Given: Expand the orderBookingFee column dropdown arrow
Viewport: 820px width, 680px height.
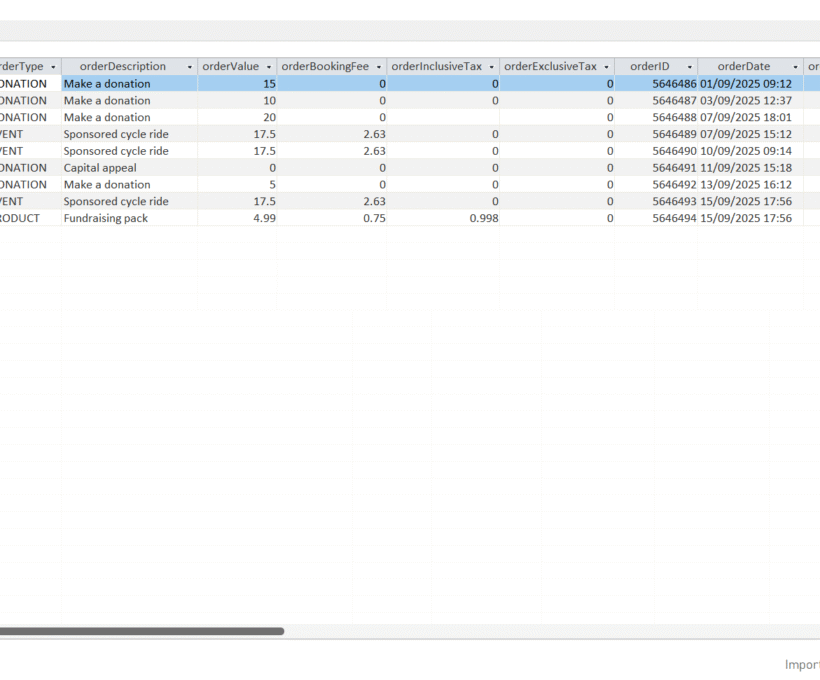Looking at the screenshot, I should coord(379,67).
